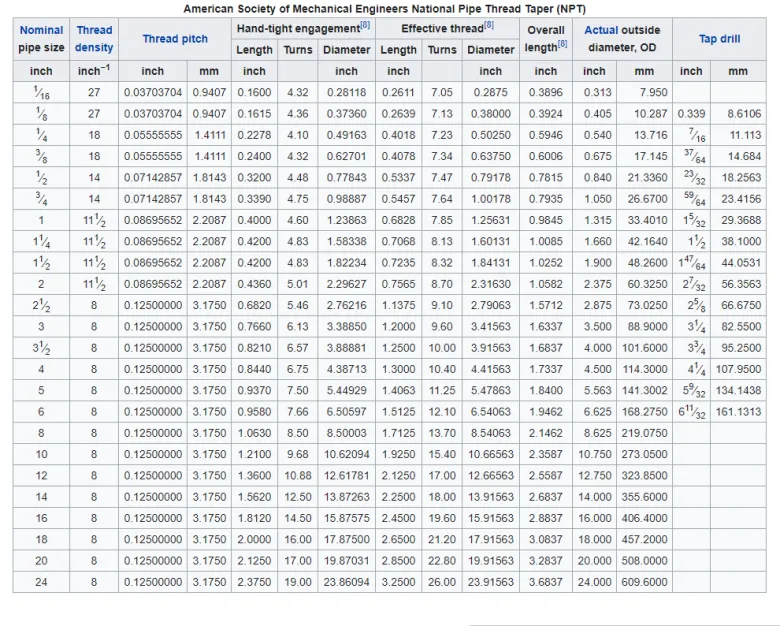Click the 26.00 effective thread turns cell
This screenshot has width=780, height=626.
pyautogui.click(x=441, y=582)
